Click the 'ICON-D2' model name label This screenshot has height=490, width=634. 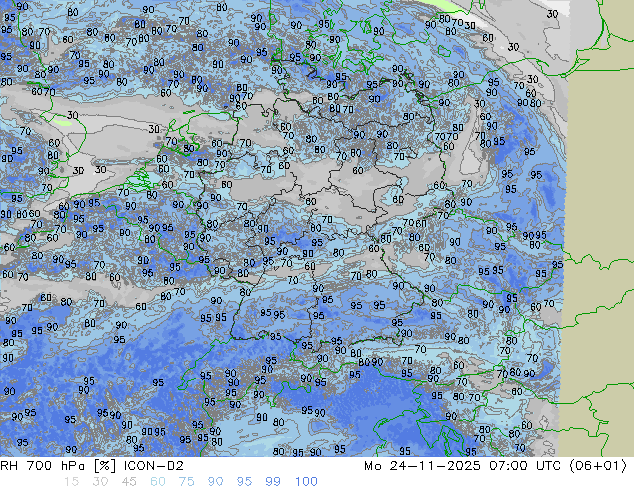coord(154,466)
